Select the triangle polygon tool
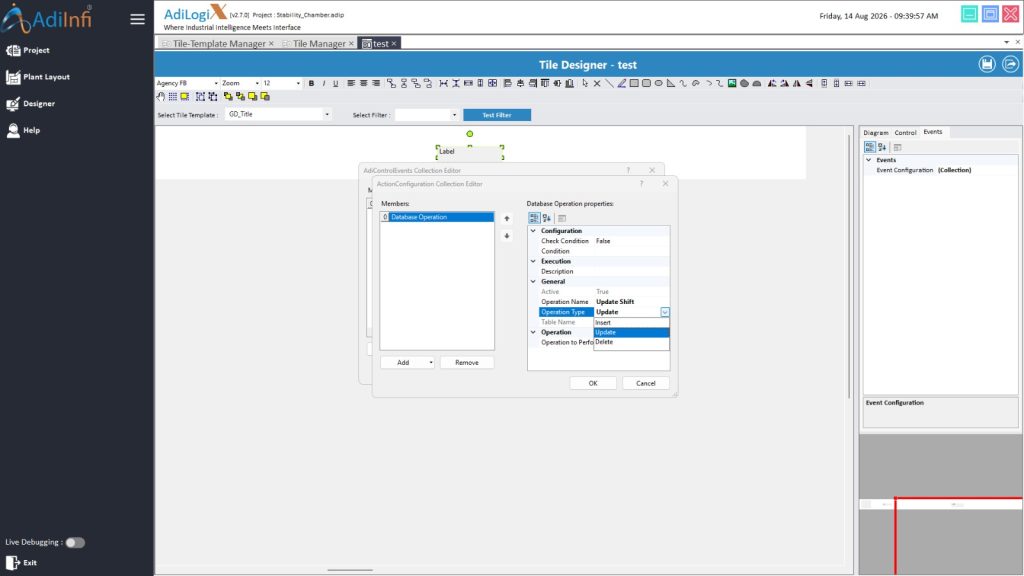Screen dimensions: 1024x576 pos(671,84)
